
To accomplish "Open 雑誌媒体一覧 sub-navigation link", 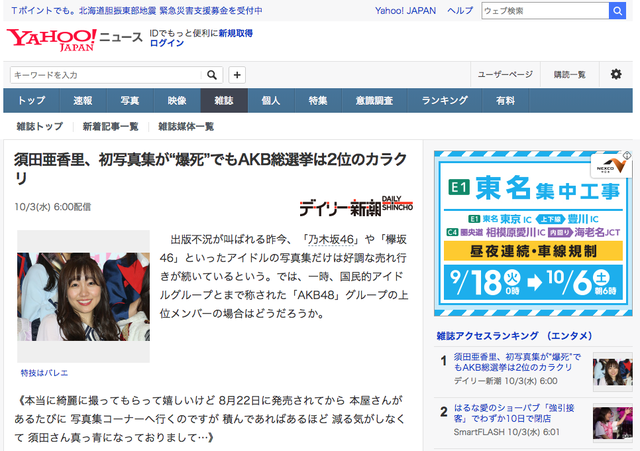I will coord(186,127).
